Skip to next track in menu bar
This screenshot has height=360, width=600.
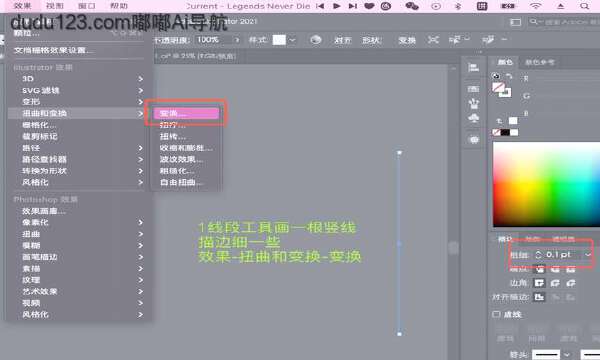pyautogui.click(x=353, y=6)
